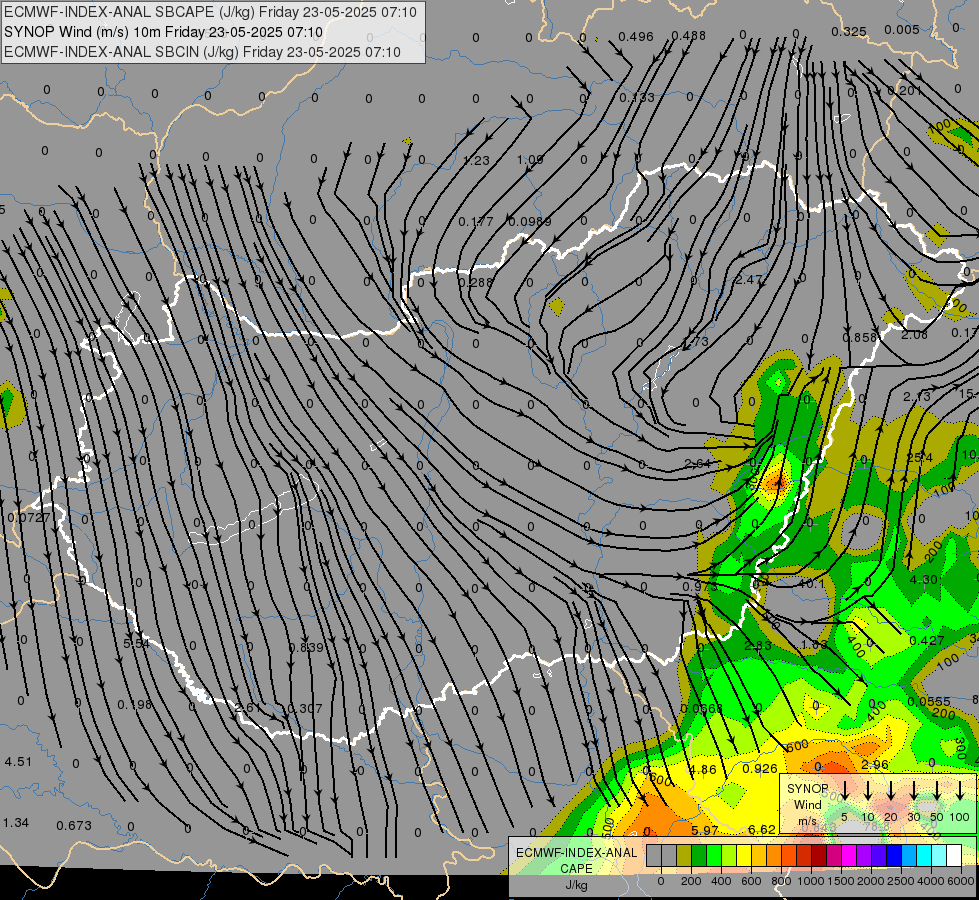Click the wind arrow above 10 m/s
This screenshot has width=979, height=900.
click(x=867, y=791)
